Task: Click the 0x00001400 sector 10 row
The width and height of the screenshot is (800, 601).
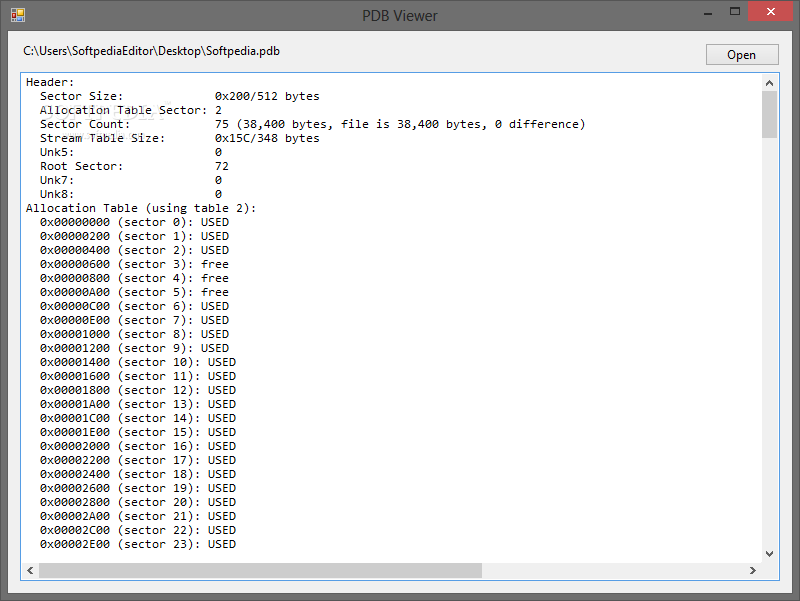Action: (x=138, y=362)
